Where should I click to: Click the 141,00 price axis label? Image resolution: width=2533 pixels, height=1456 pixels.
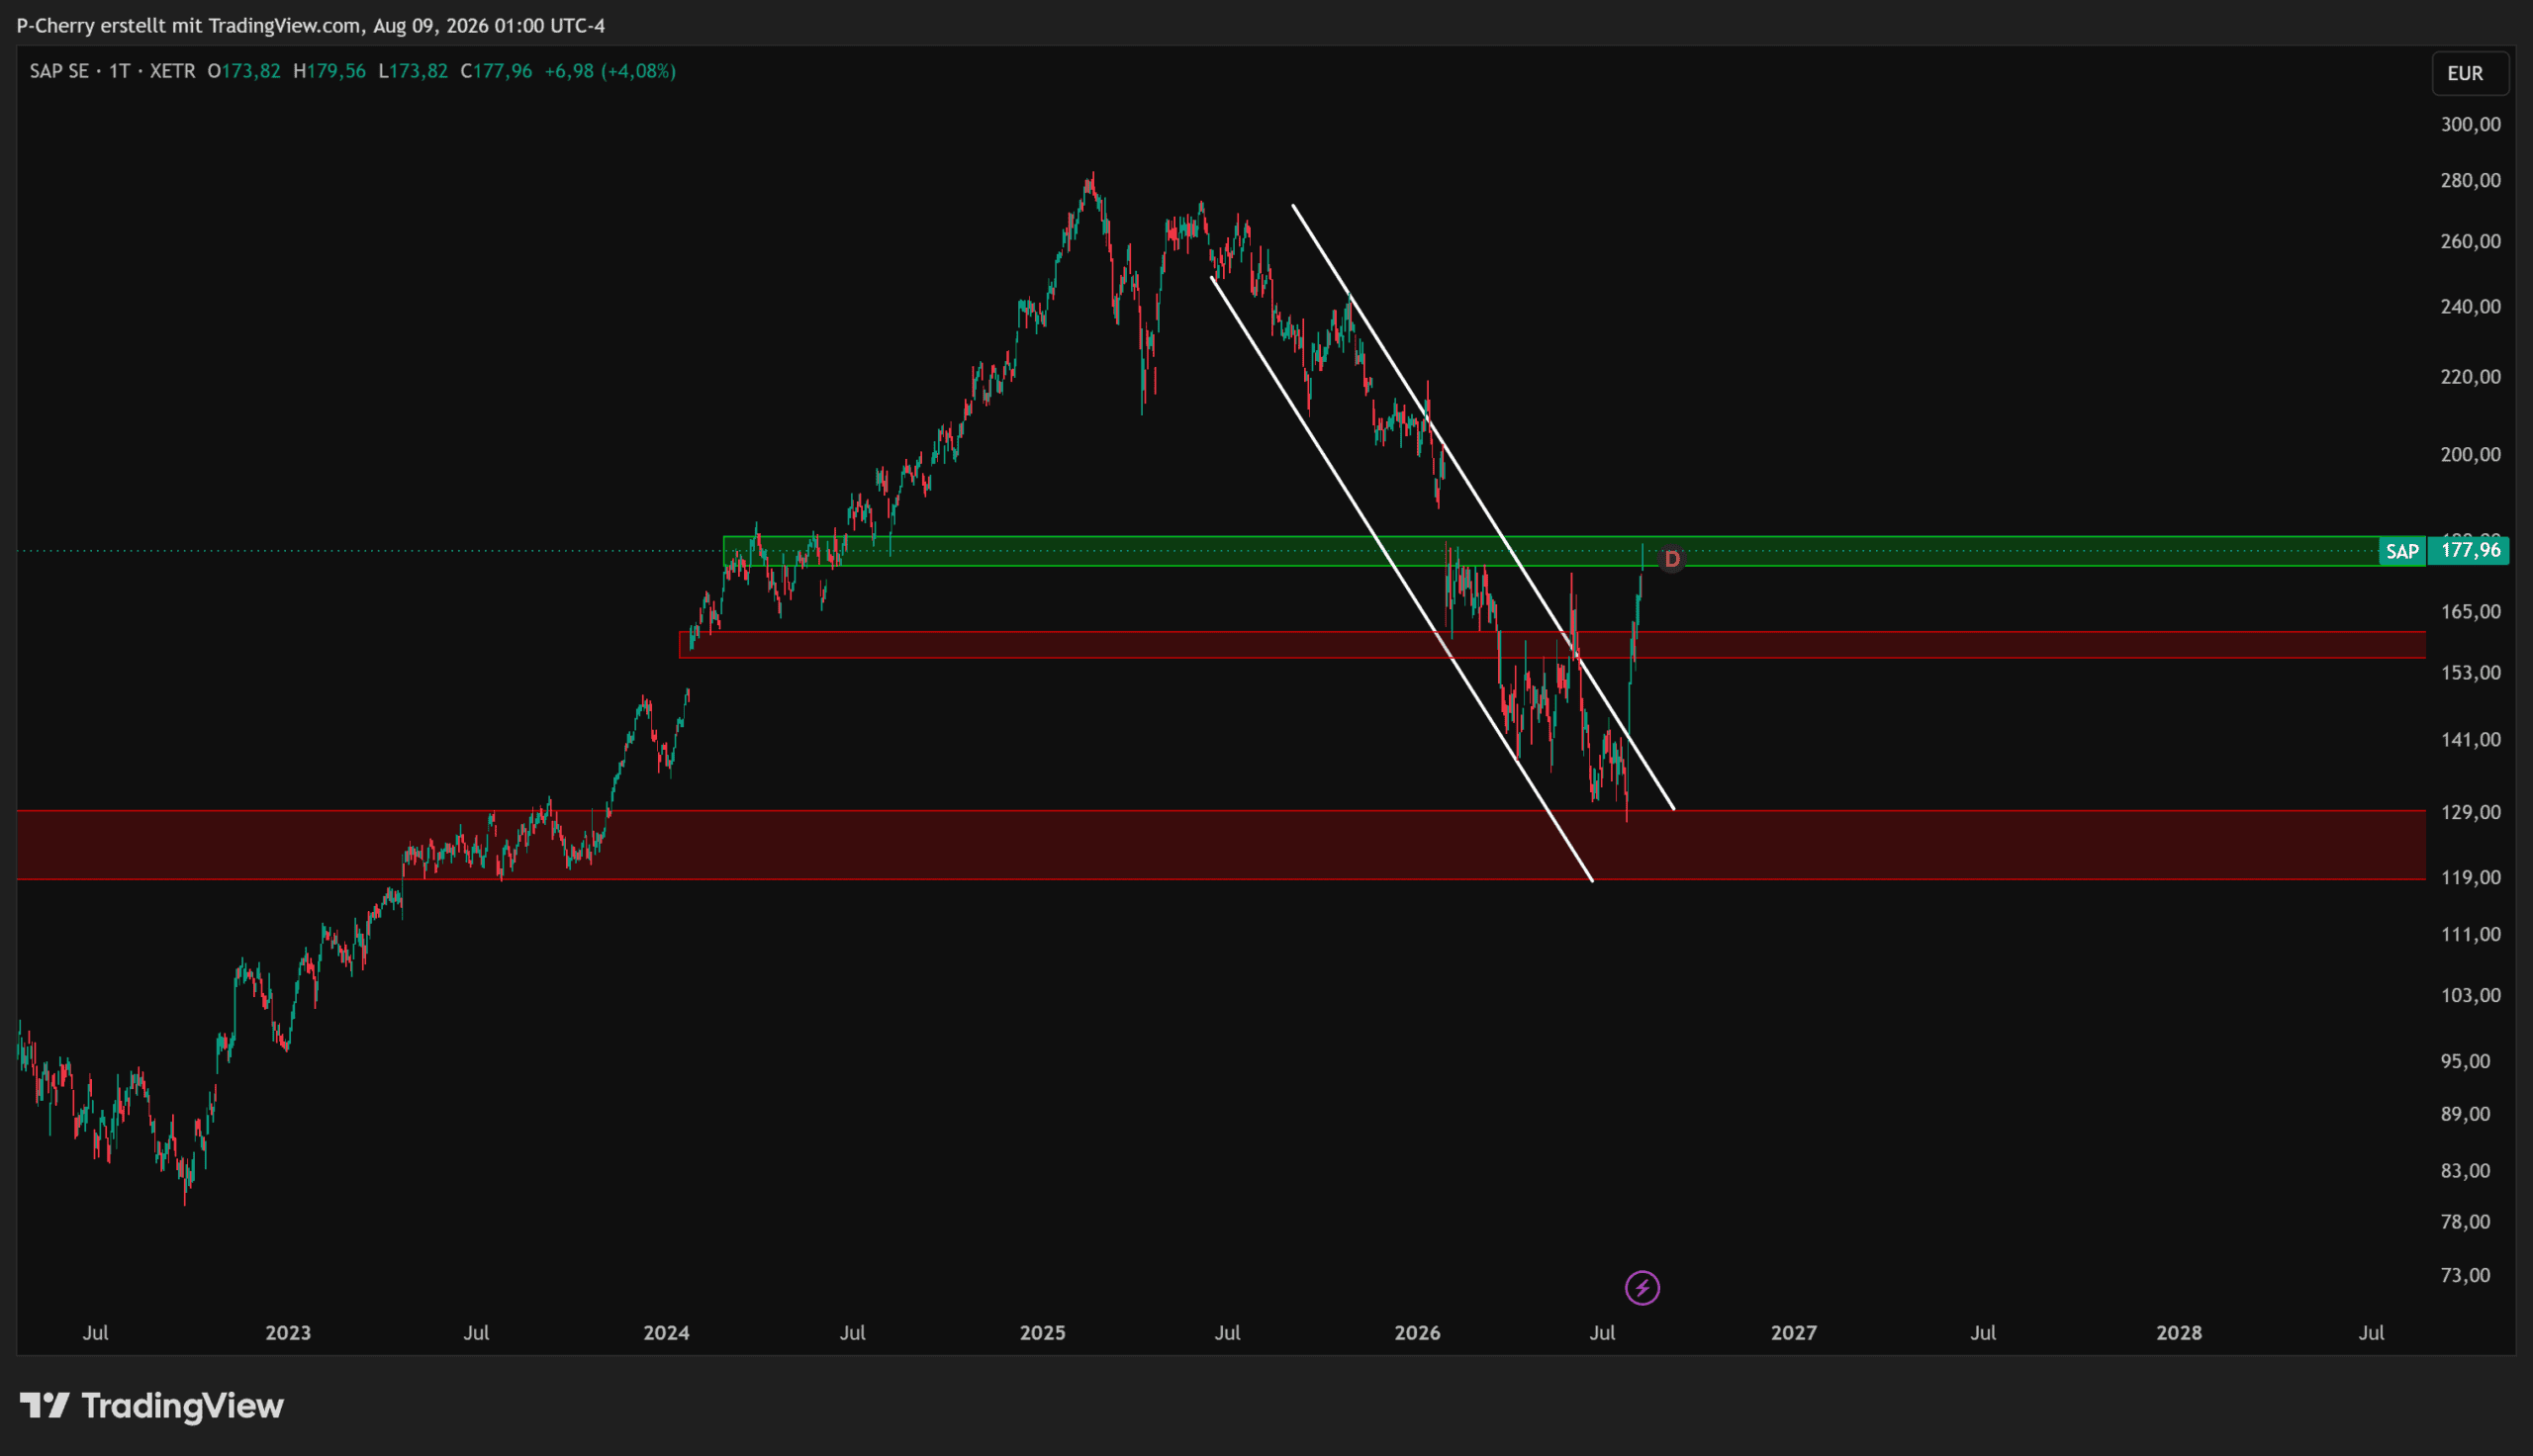point(2470,739)
